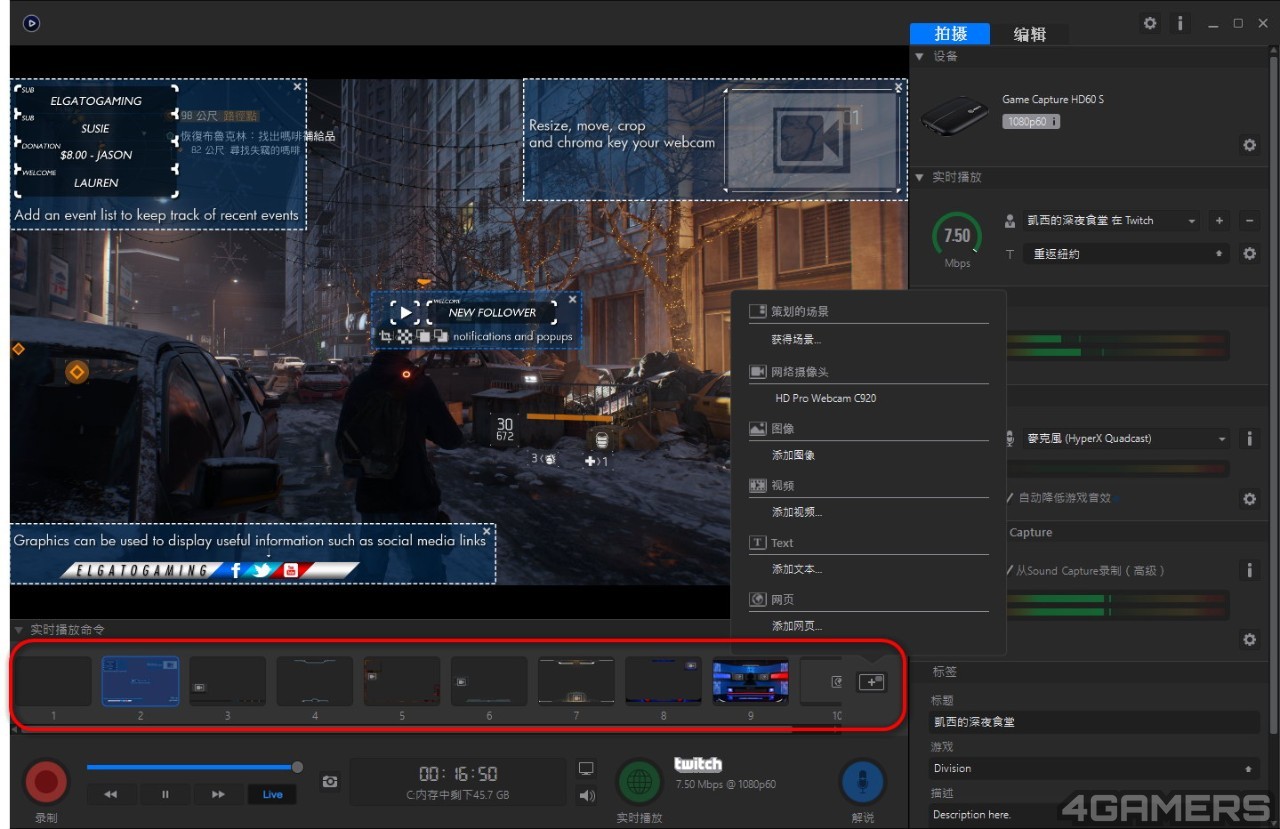This screenshot has height=829, width=1280.
Task: Open the 重返纽约 title dropdown
Action: (1127, 254)
